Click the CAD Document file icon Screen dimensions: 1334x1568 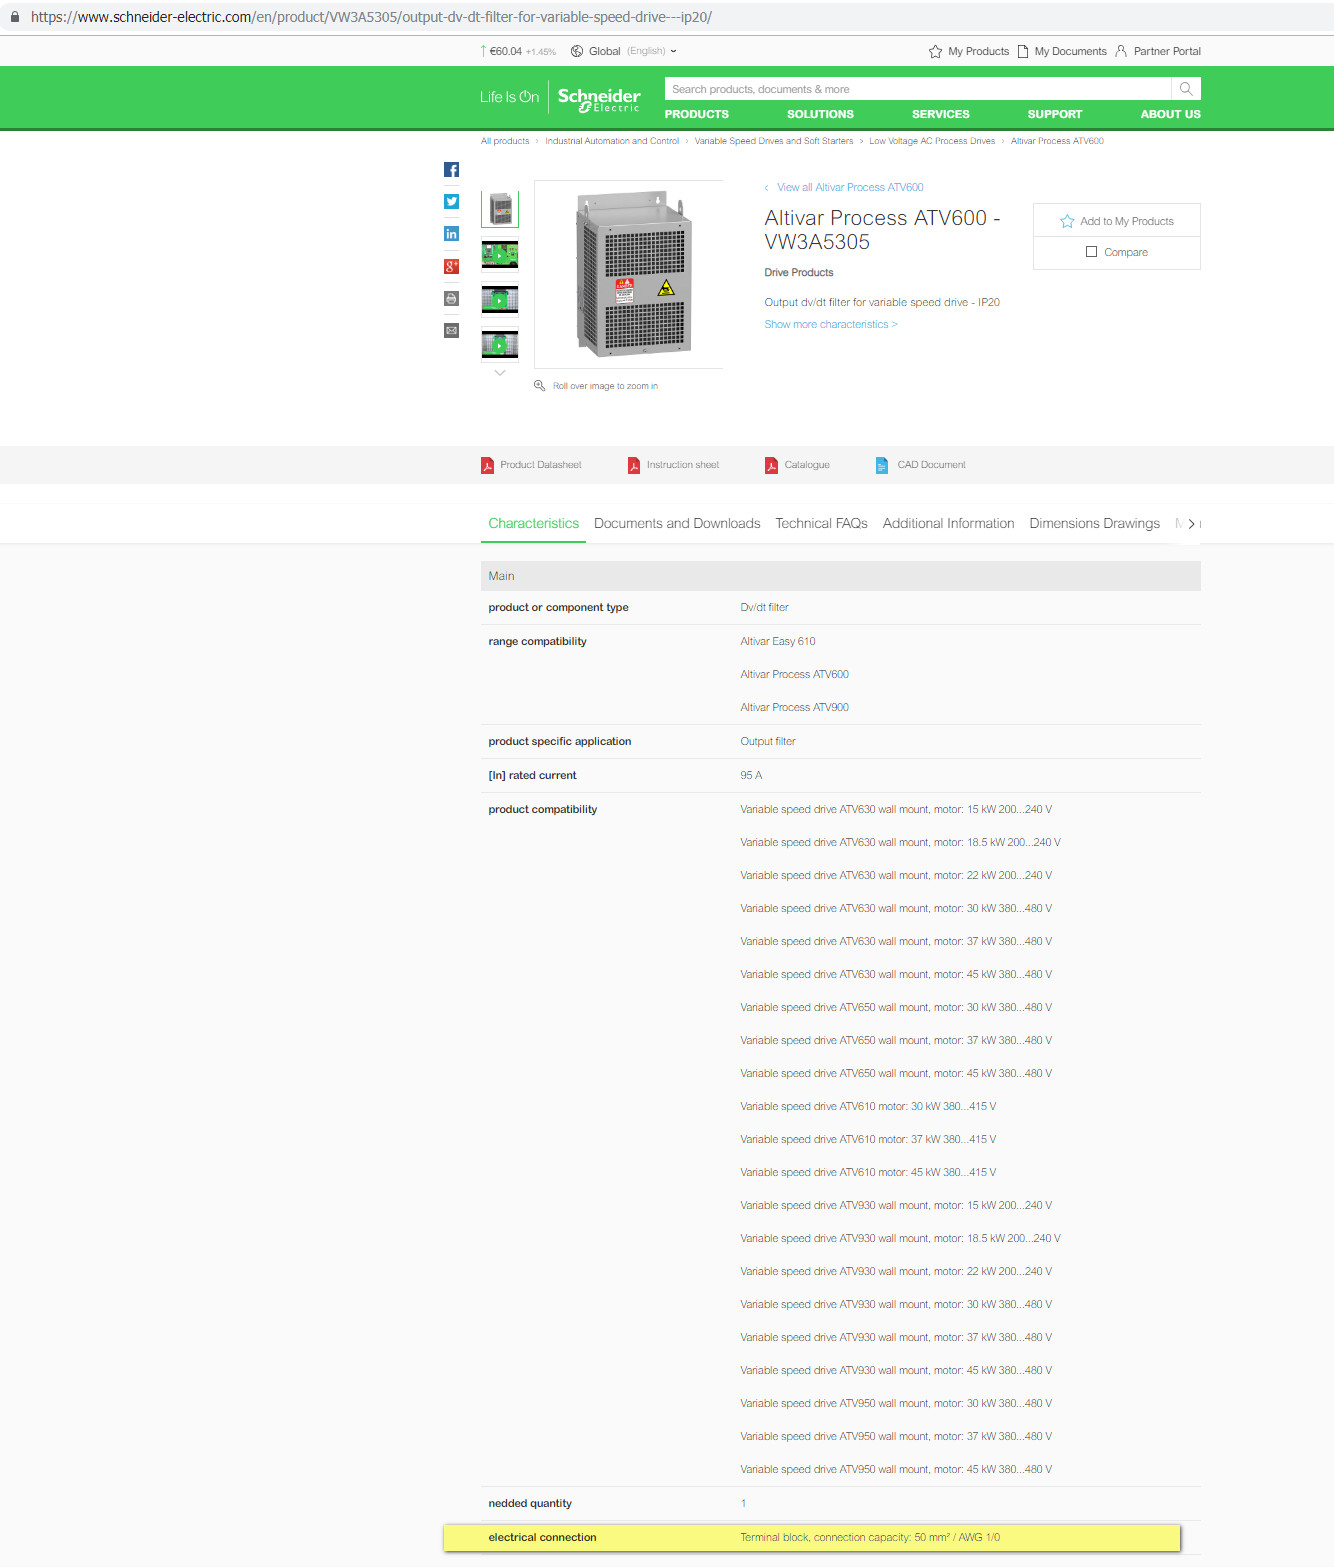pos(882,465)
